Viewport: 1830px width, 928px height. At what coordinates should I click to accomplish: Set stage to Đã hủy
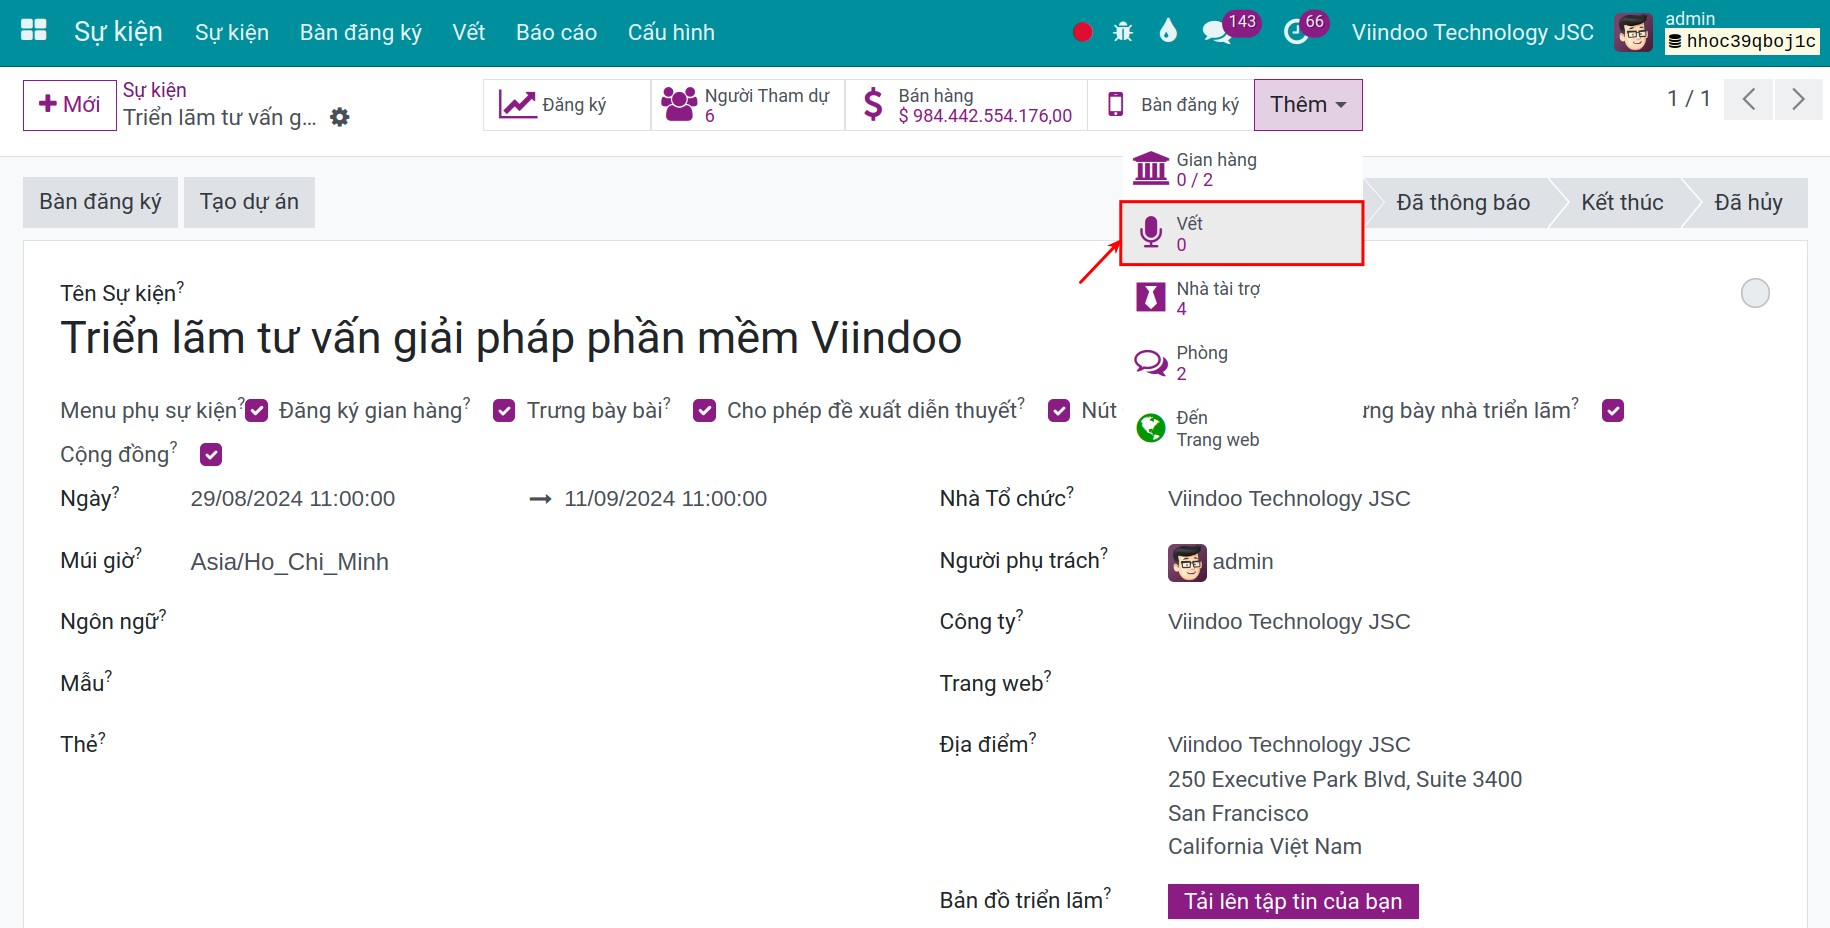coord(1748,203)
